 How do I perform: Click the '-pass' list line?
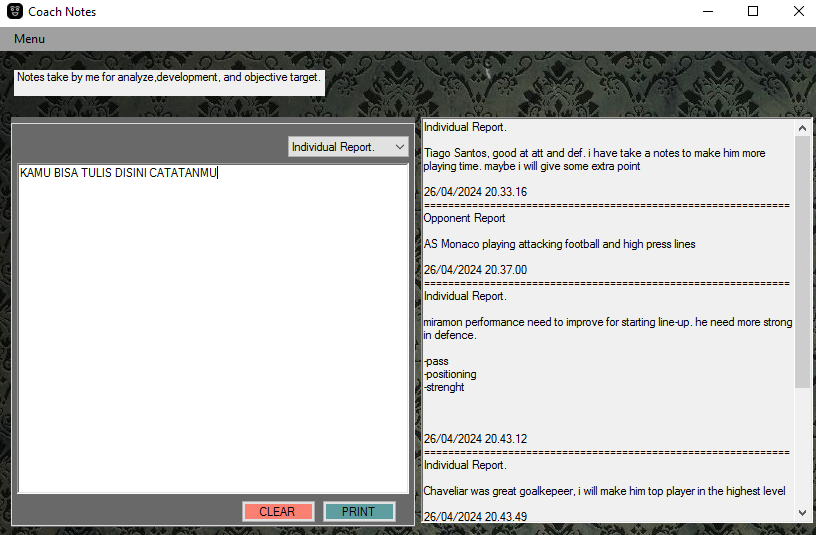tap(436, 361)
